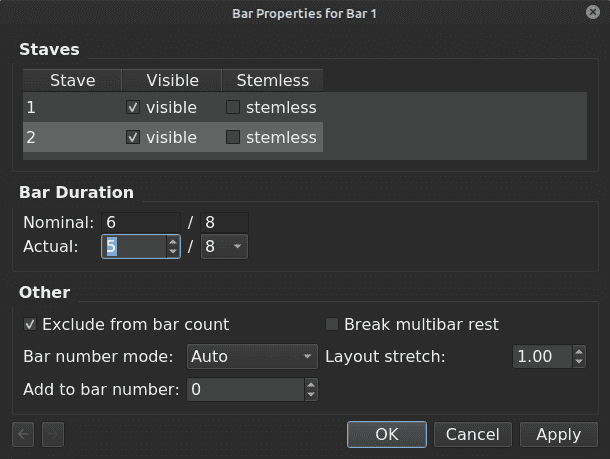
Task: Close the Bar Properties dialog
Action: pyautogui.click(x=593, y=12)
